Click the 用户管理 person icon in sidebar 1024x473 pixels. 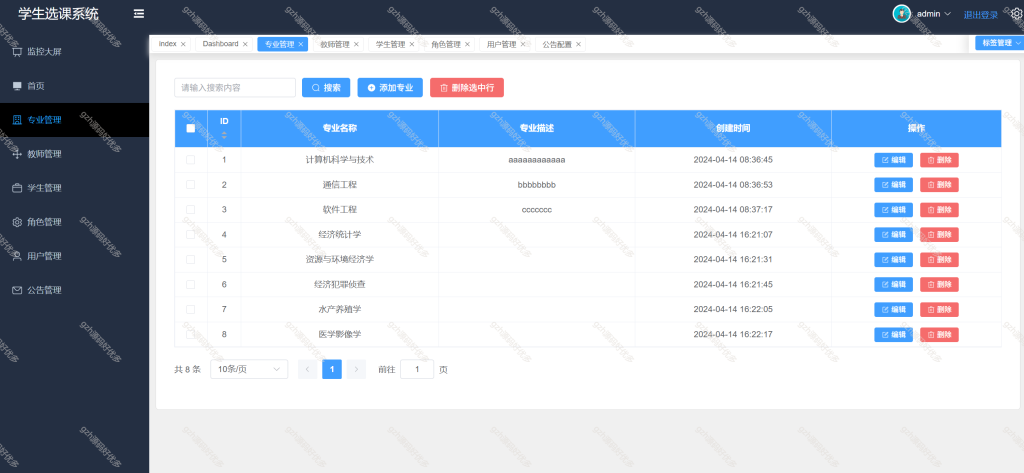[17, 256]
